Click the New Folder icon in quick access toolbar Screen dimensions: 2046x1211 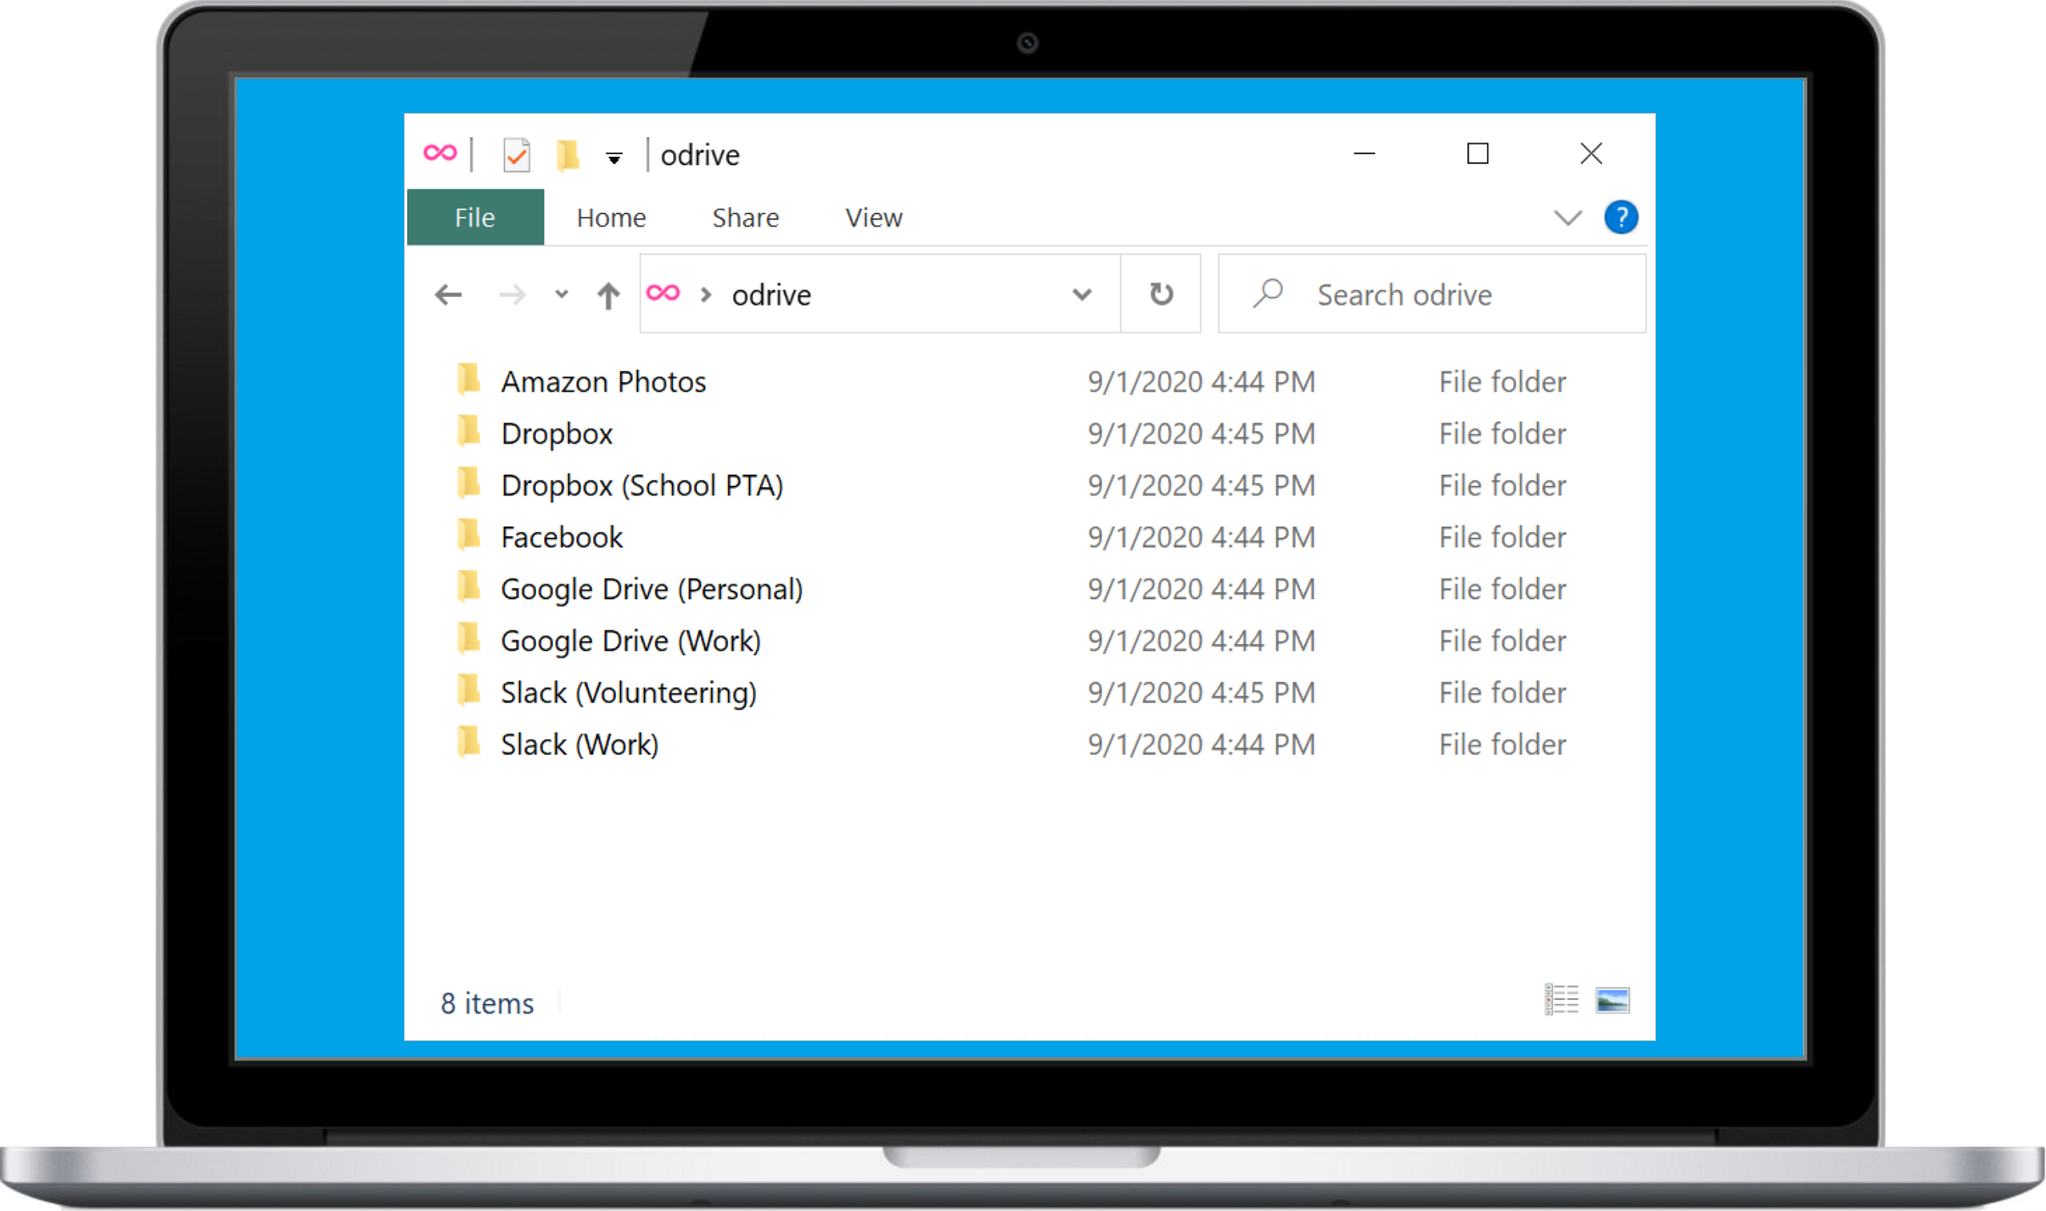[x=570, y=154]
